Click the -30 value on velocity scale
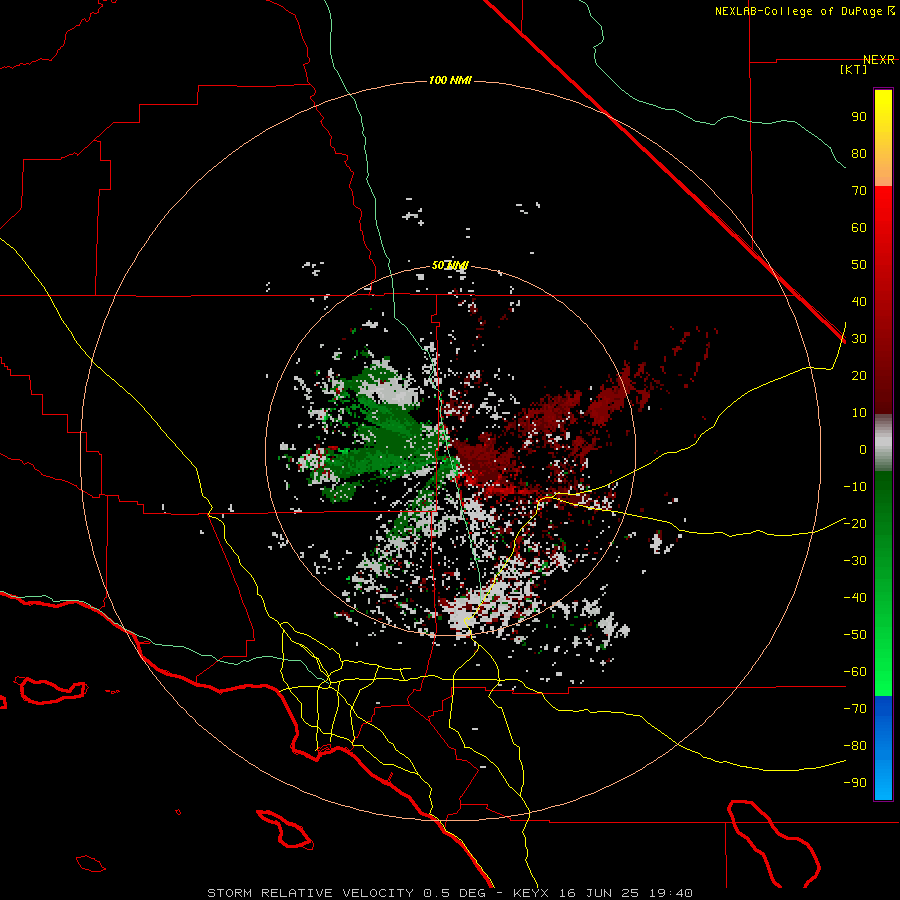 (855, 561)
